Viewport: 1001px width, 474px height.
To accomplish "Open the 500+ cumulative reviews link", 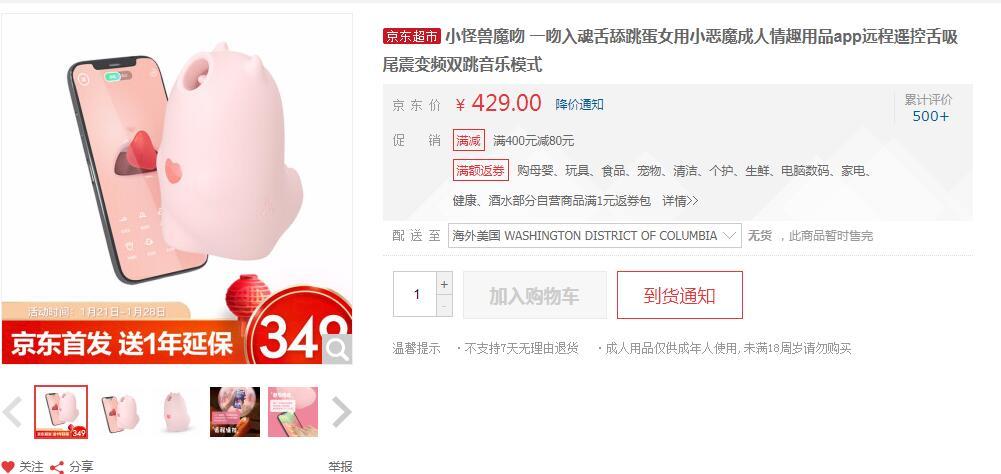I will click(x=930, y=116).
